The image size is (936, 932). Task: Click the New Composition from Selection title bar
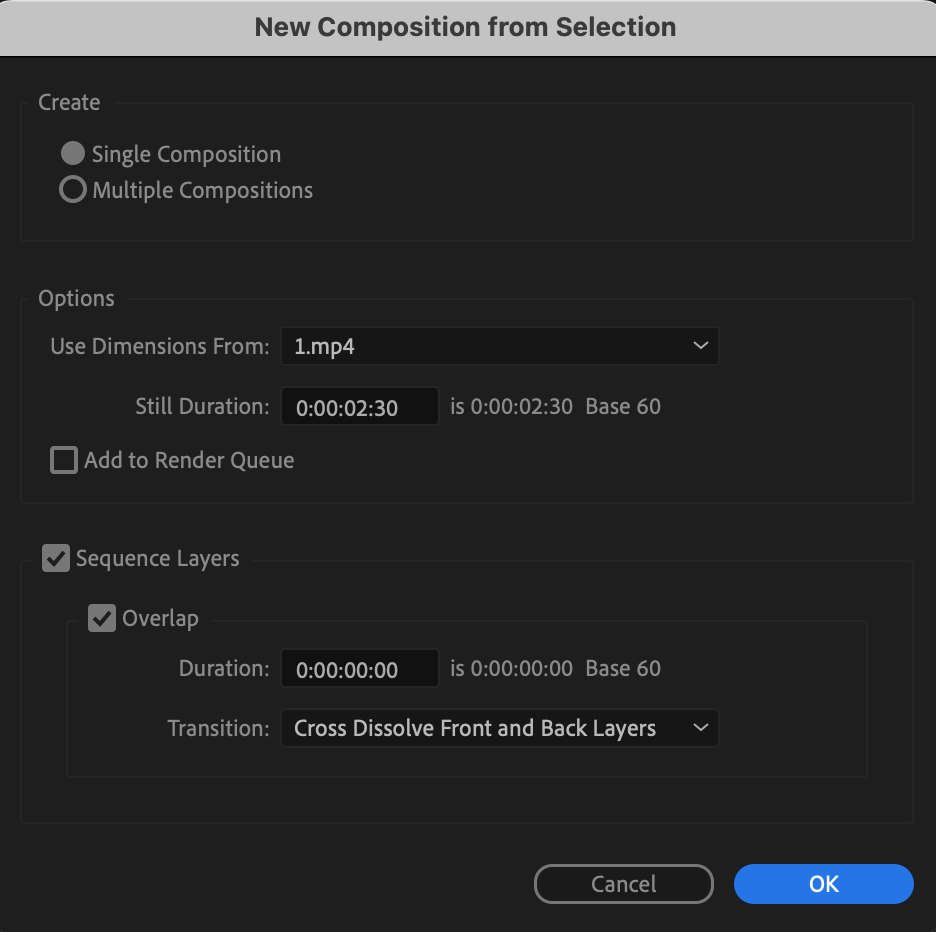pyautogui.click(x=466, y=27)
